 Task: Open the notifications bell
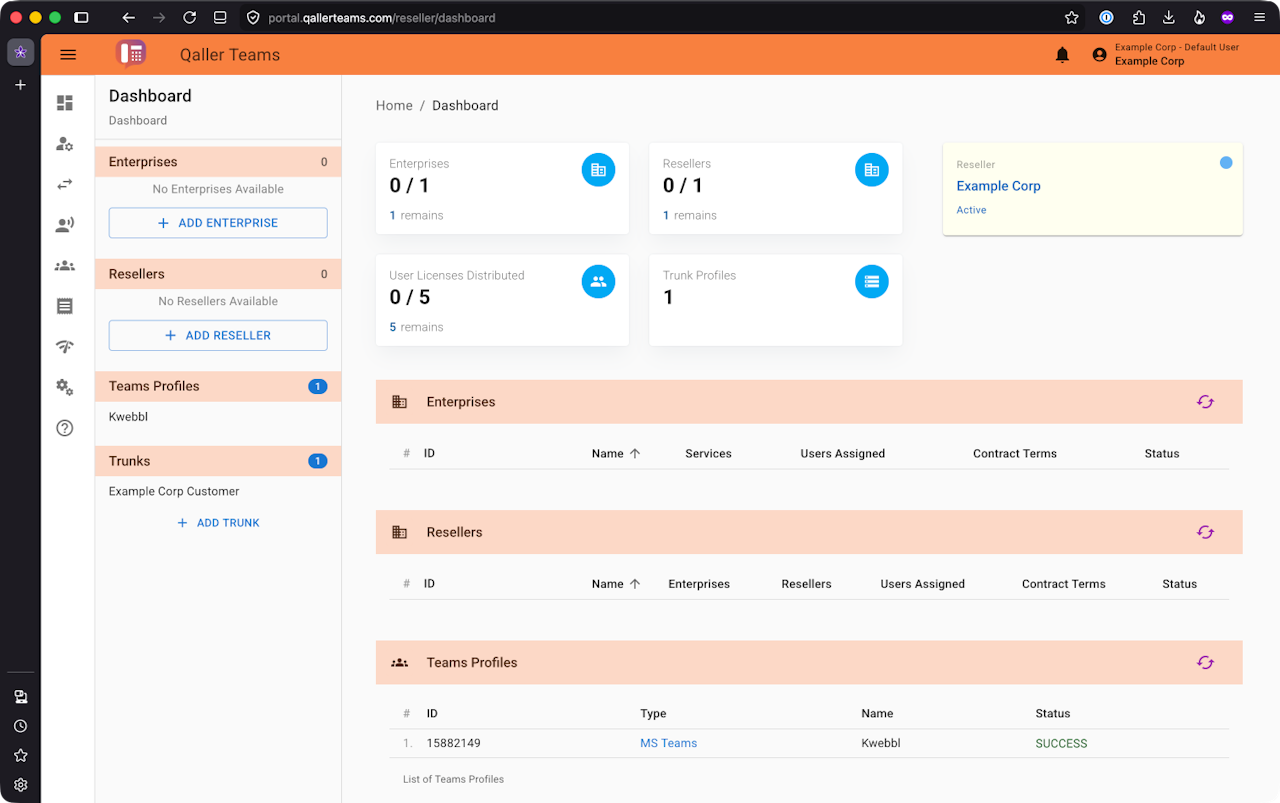[1062, 55]
